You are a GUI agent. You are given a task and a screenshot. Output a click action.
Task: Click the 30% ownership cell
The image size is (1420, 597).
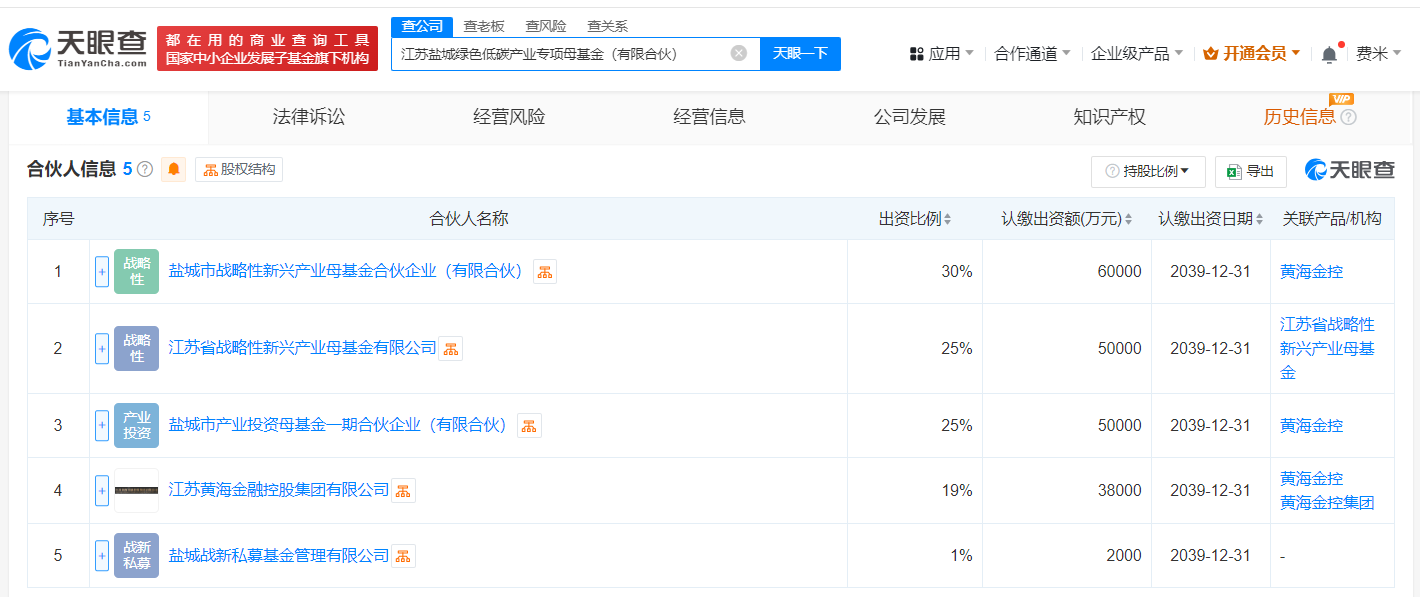tap(915, 271)
